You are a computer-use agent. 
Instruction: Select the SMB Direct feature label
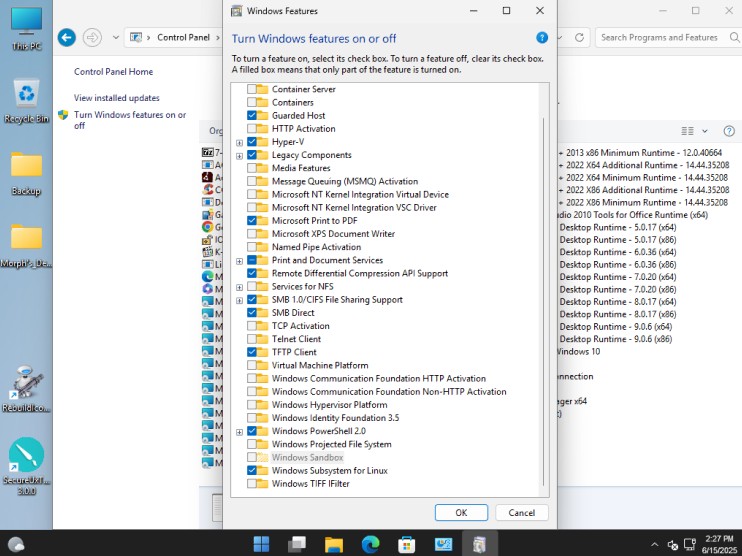pos(293,313)
